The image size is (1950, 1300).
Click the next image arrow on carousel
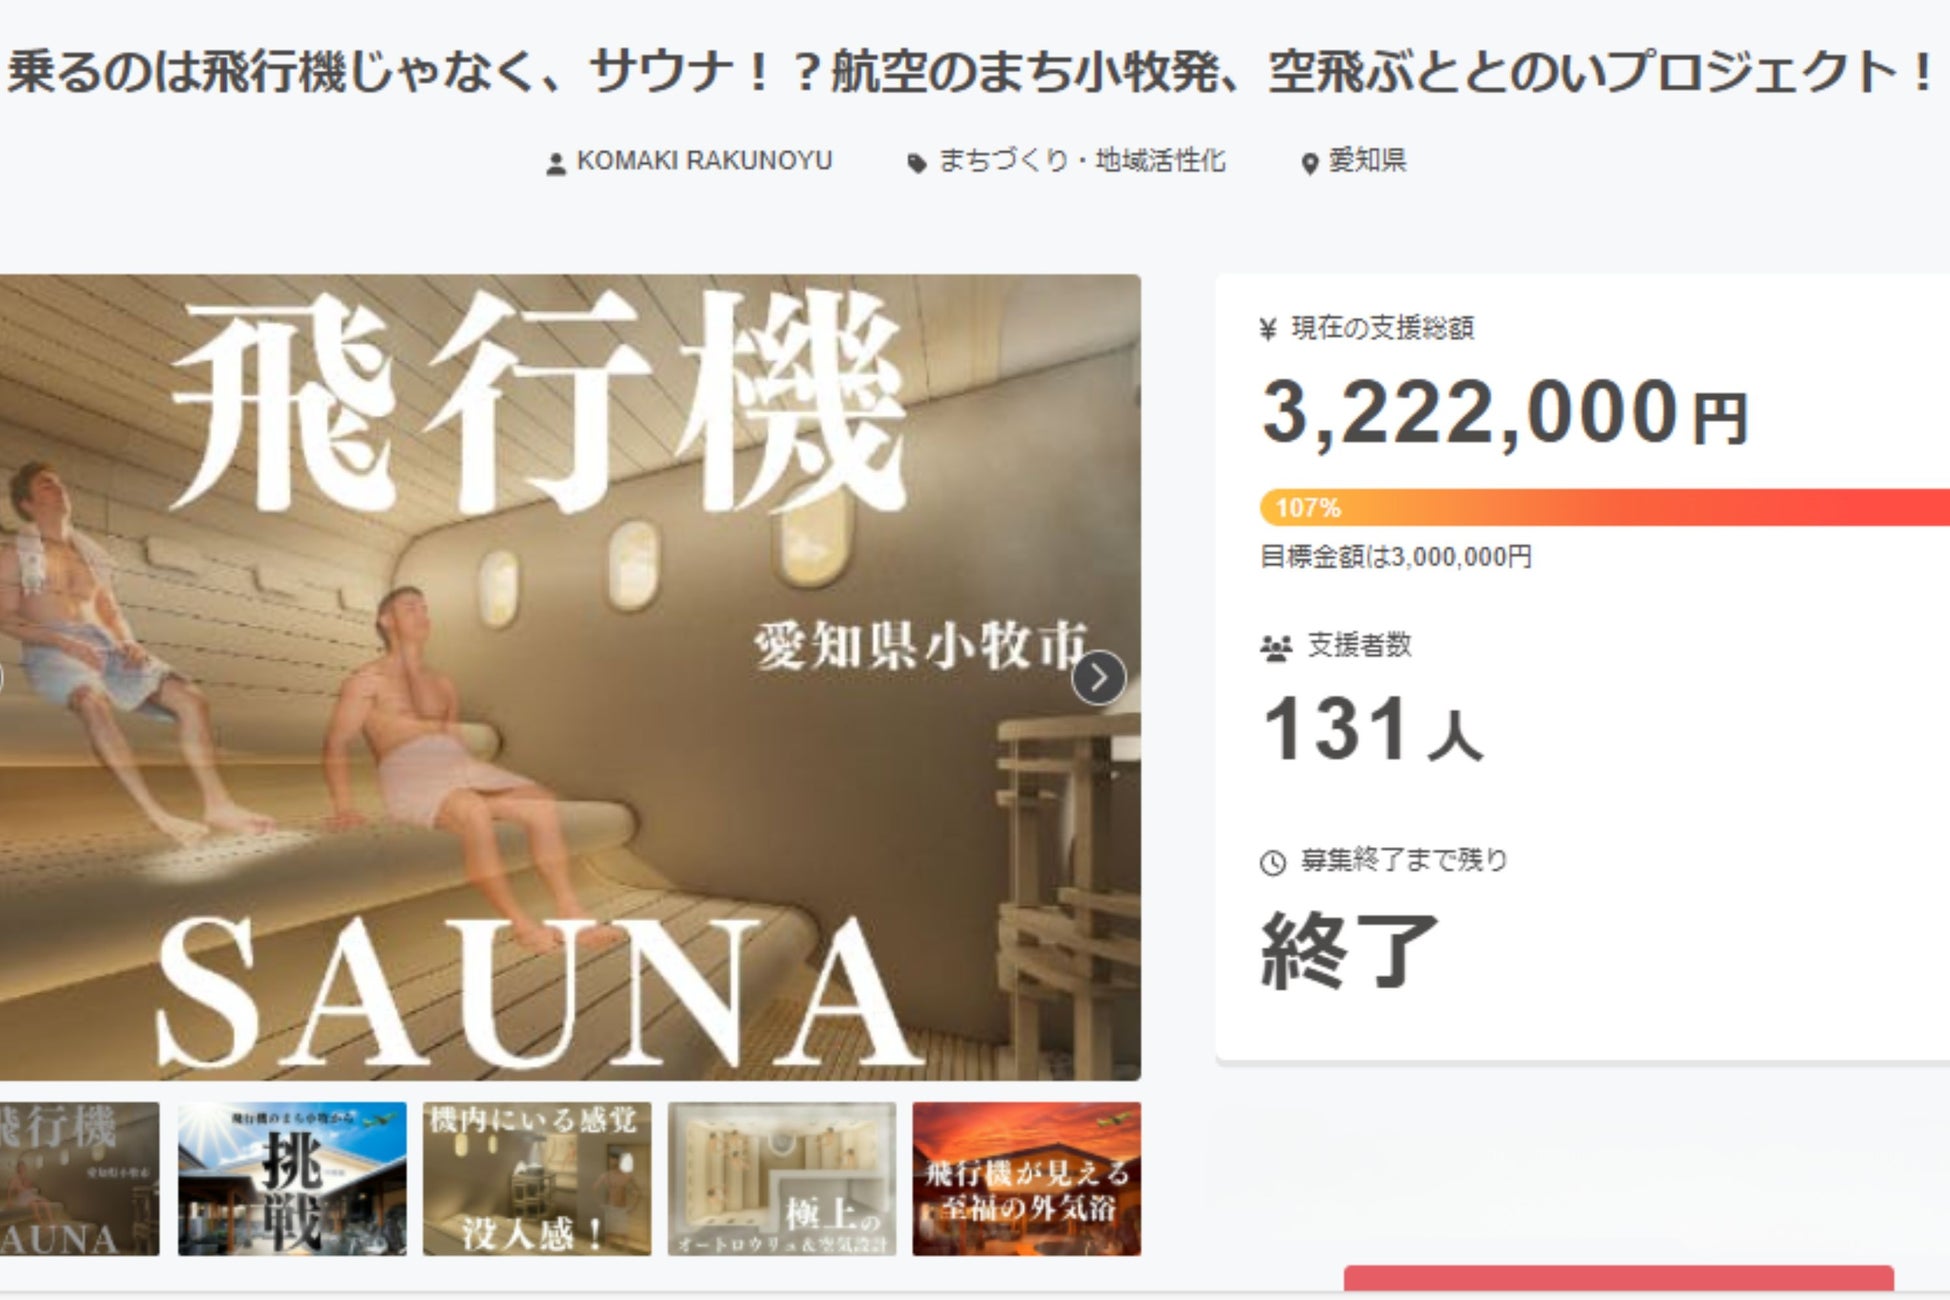point(1098,678)
